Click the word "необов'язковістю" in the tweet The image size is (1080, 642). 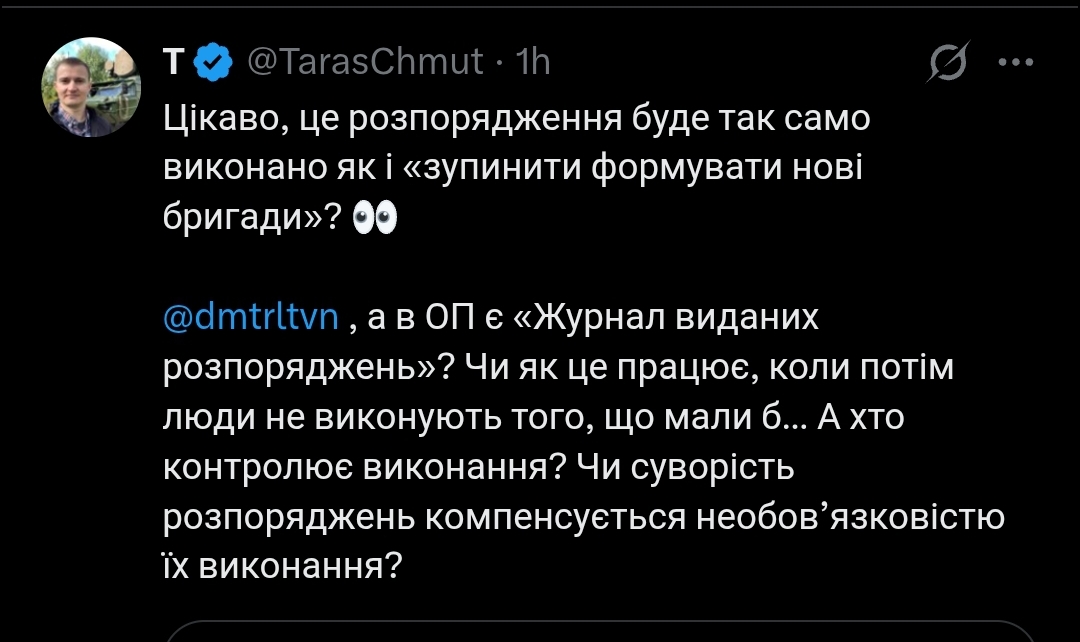click(849, 517)
